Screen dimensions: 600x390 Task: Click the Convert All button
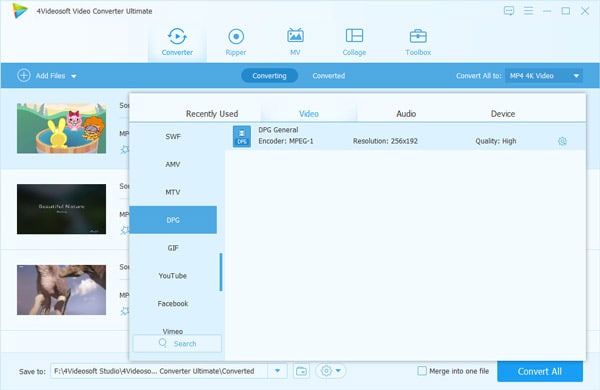point(540,371)
